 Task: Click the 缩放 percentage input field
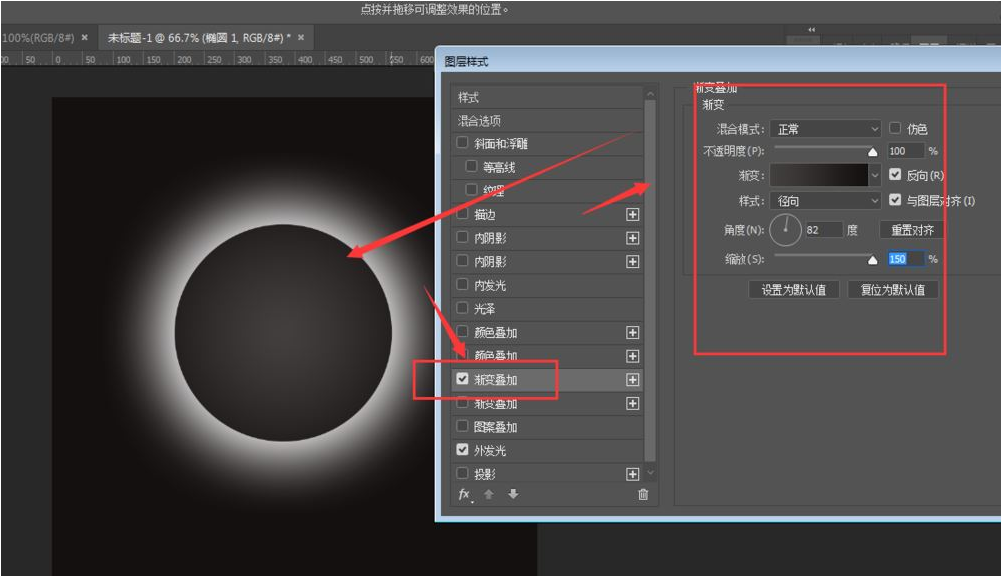pyautogui.click(x=906, y=259)
